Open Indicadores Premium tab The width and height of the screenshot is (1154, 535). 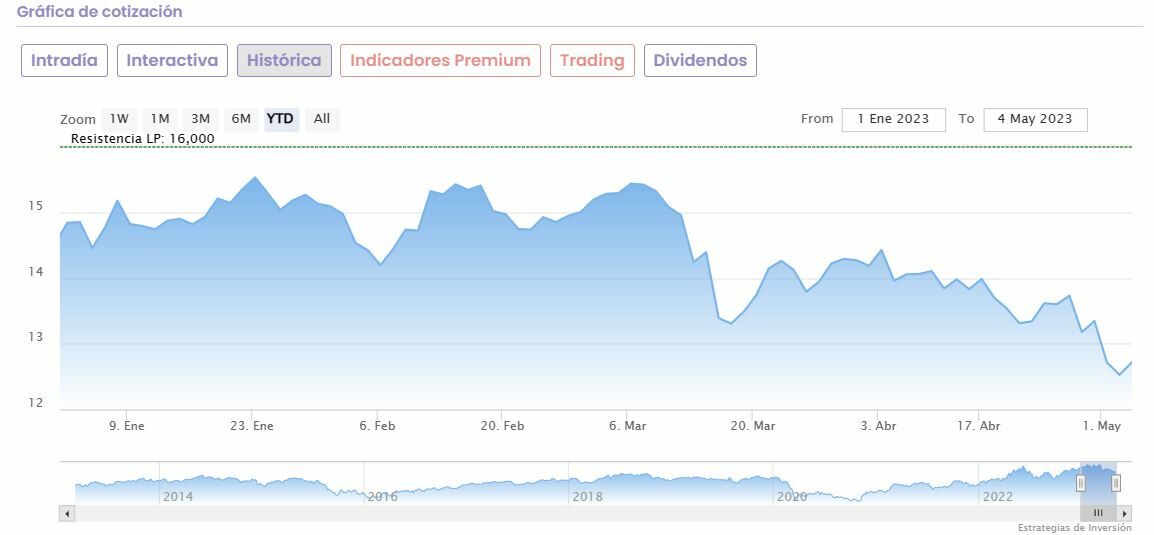click(x=440, y=60)
